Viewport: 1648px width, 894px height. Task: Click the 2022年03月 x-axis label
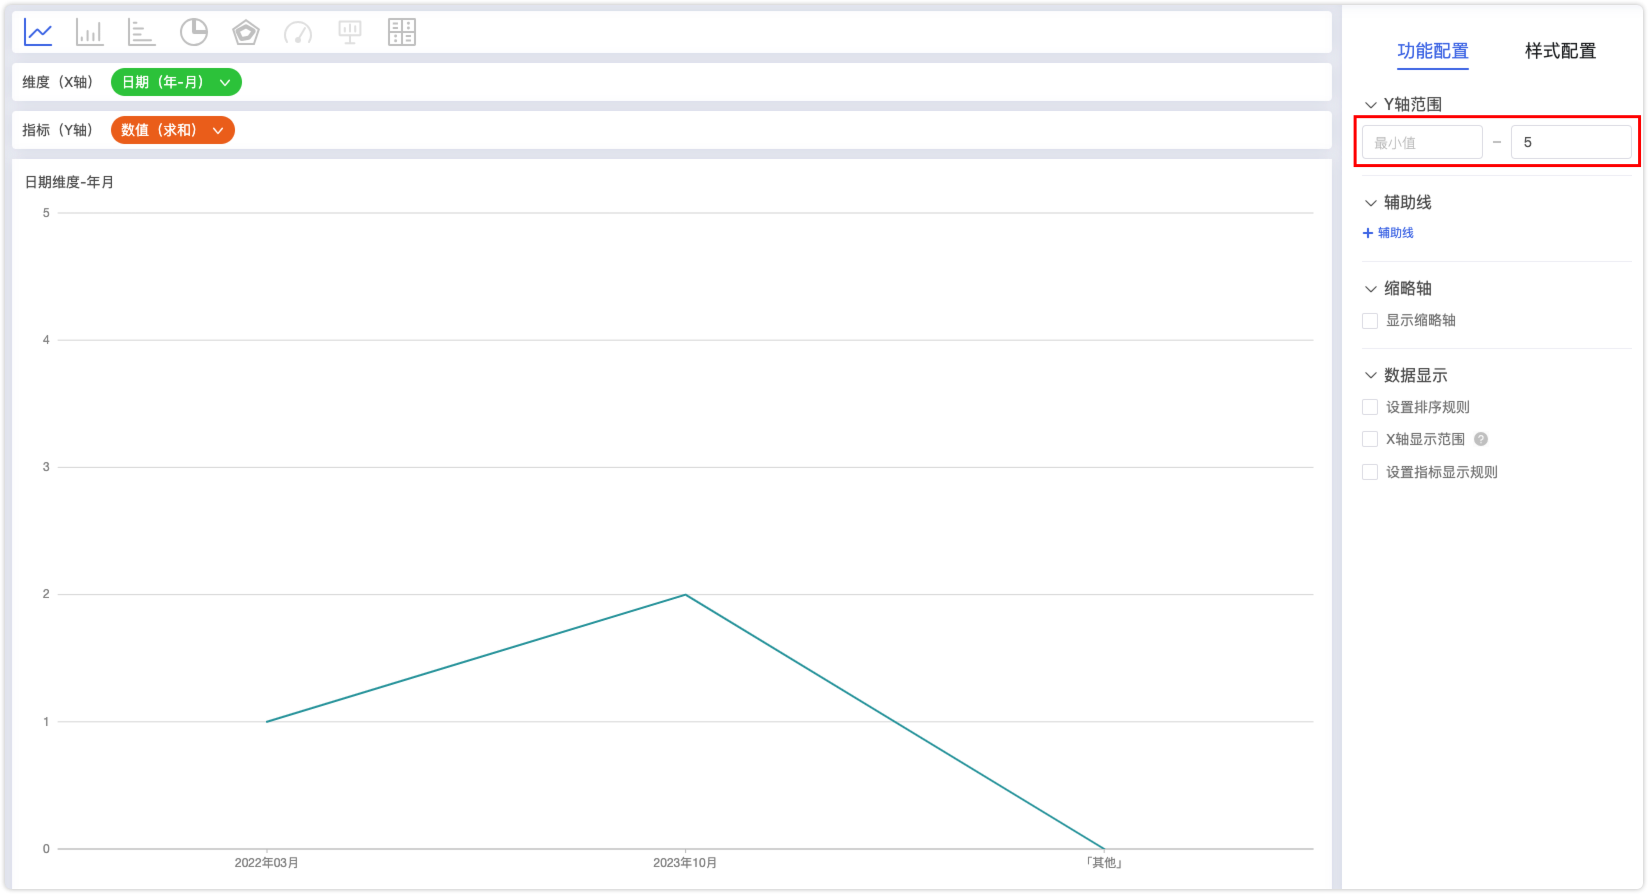pyautogui.click(x=266, y=863)
